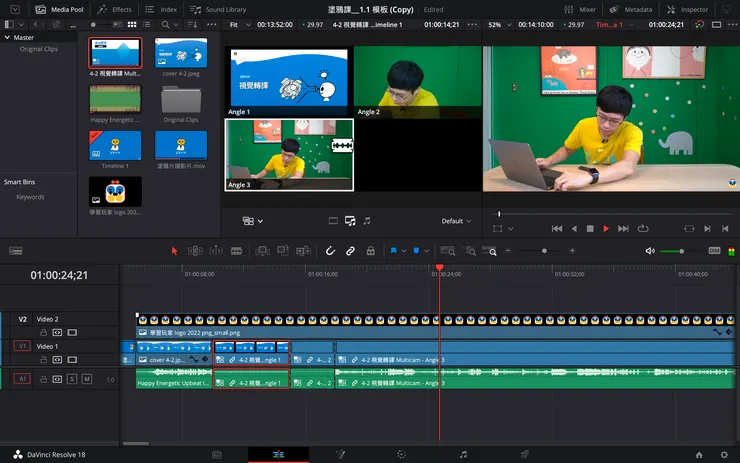740x463 pixels.
Task: Toggle the linked selection chain icon
Action: point(350,251)
